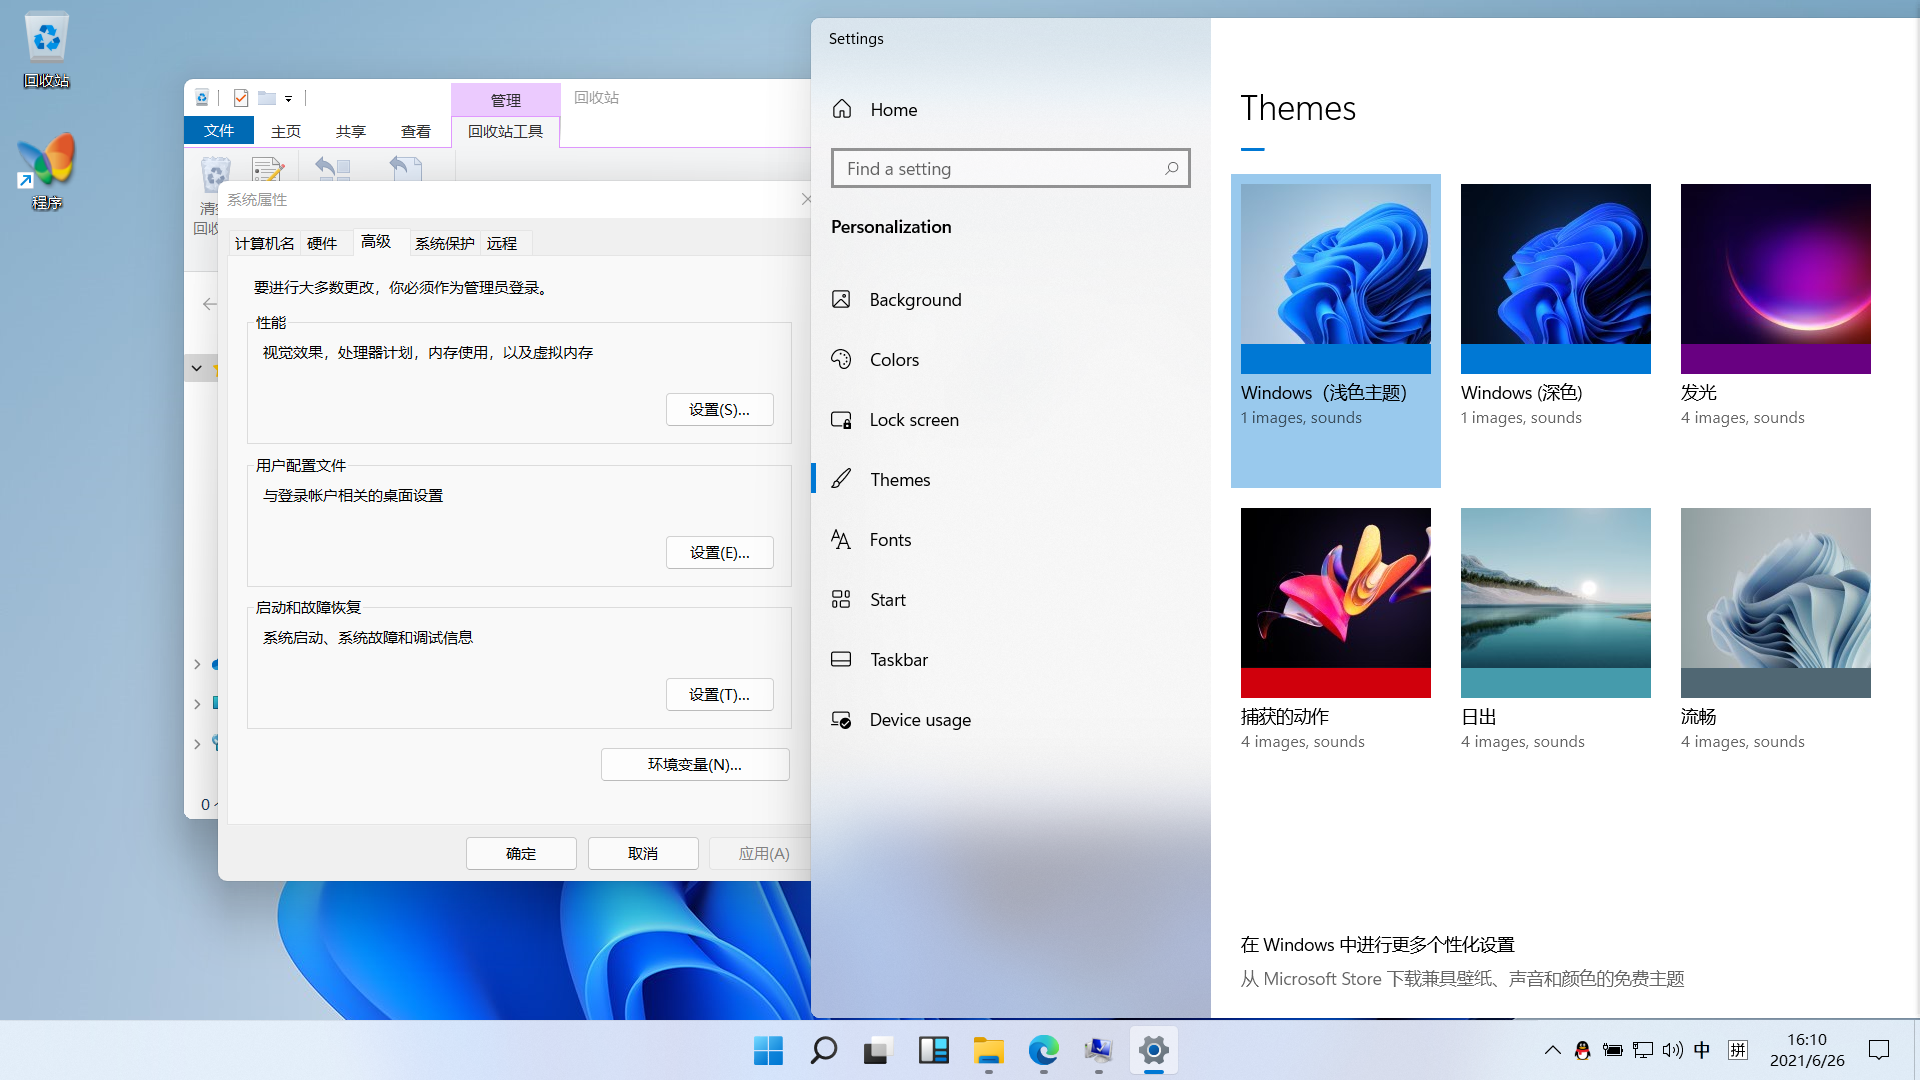Viewport: 1920px width, 1080px height.
Task: Click the Lock screen icon
Action: click(x=841, y=420)
